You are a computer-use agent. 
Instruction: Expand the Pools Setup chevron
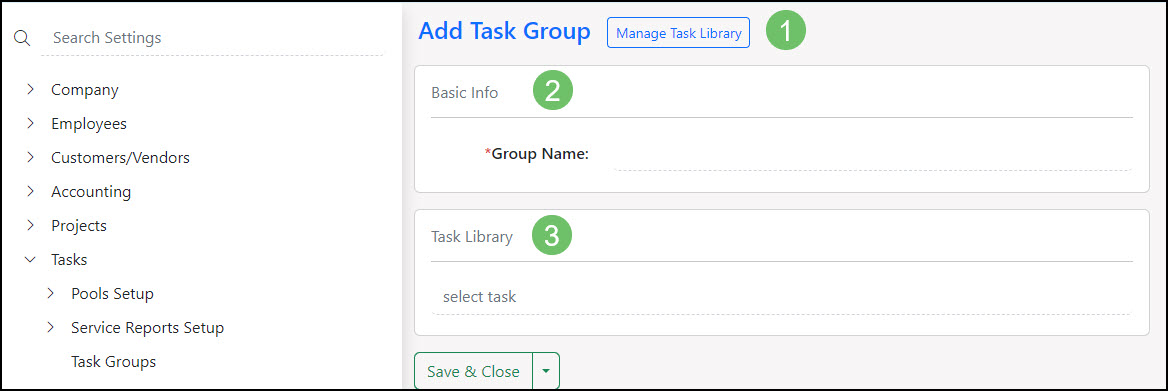(51, 293)
